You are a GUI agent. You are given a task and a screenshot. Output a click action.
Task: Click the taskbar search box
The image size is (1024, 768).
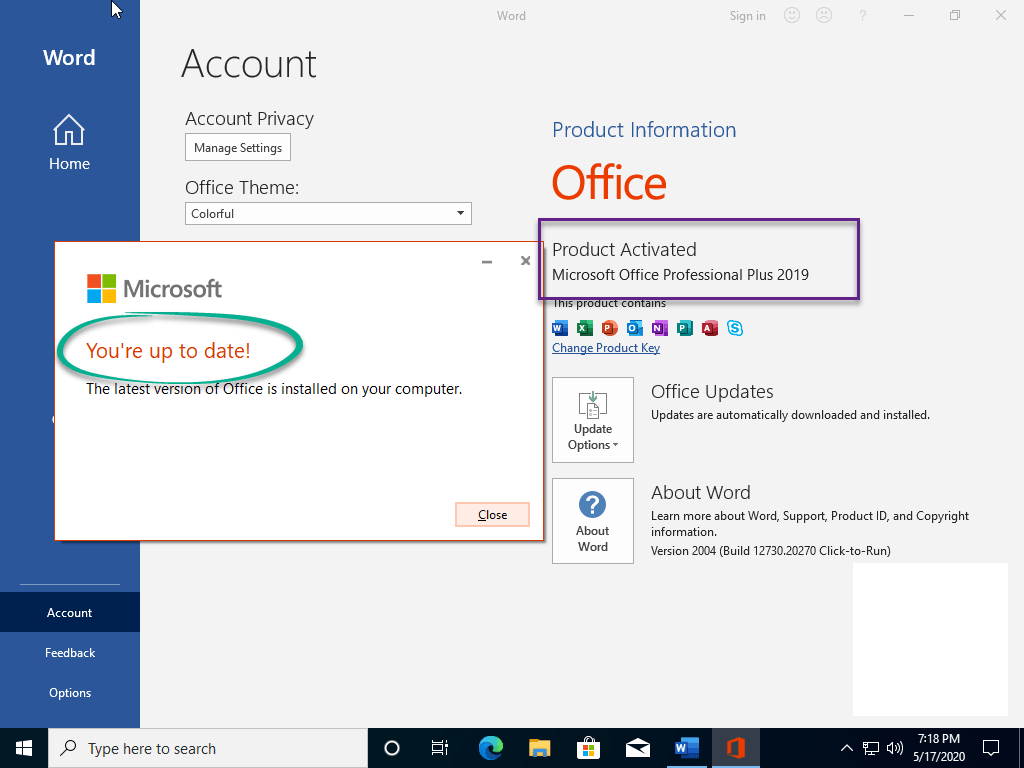coord(208,748)
